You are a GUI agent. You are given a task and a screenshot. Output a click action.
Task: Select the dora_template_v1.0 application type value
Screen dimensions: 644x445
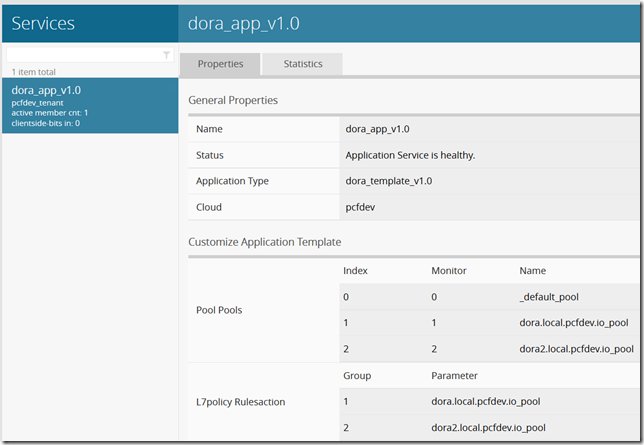coord(391,181)
